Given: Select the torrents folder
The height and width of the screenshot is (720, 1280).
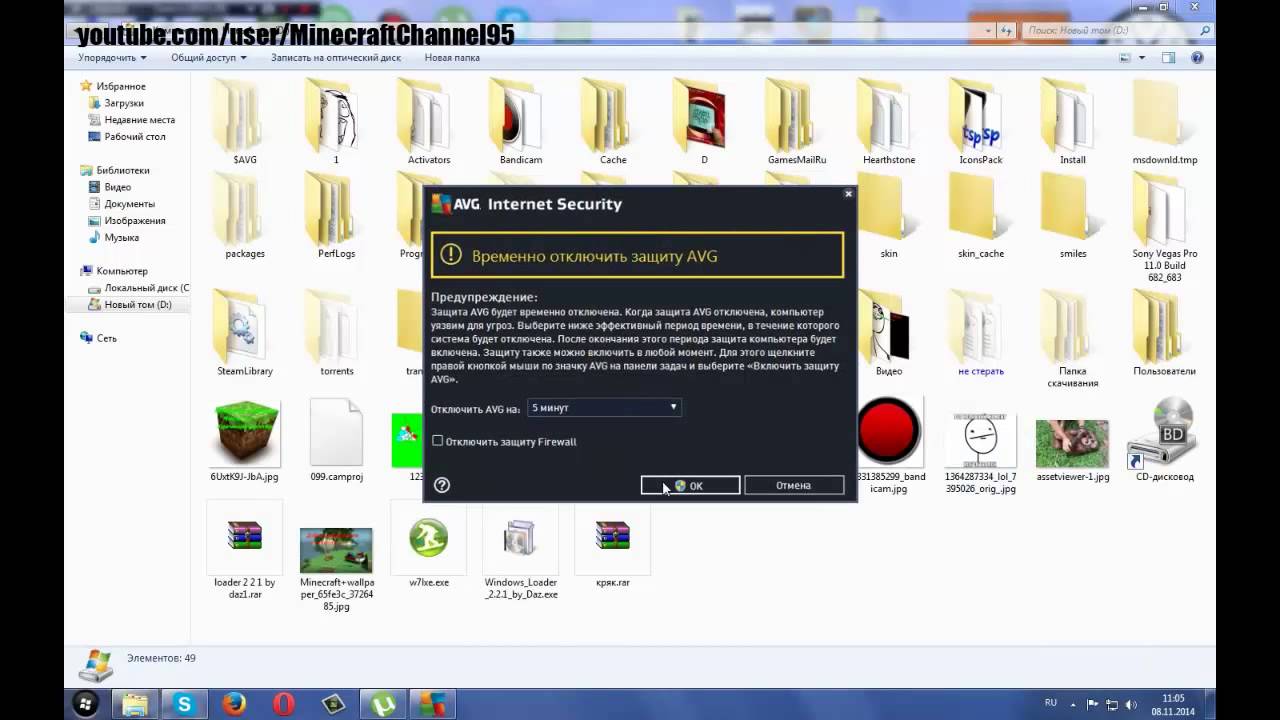Looking at the screenshot, I should coord(337,333).
